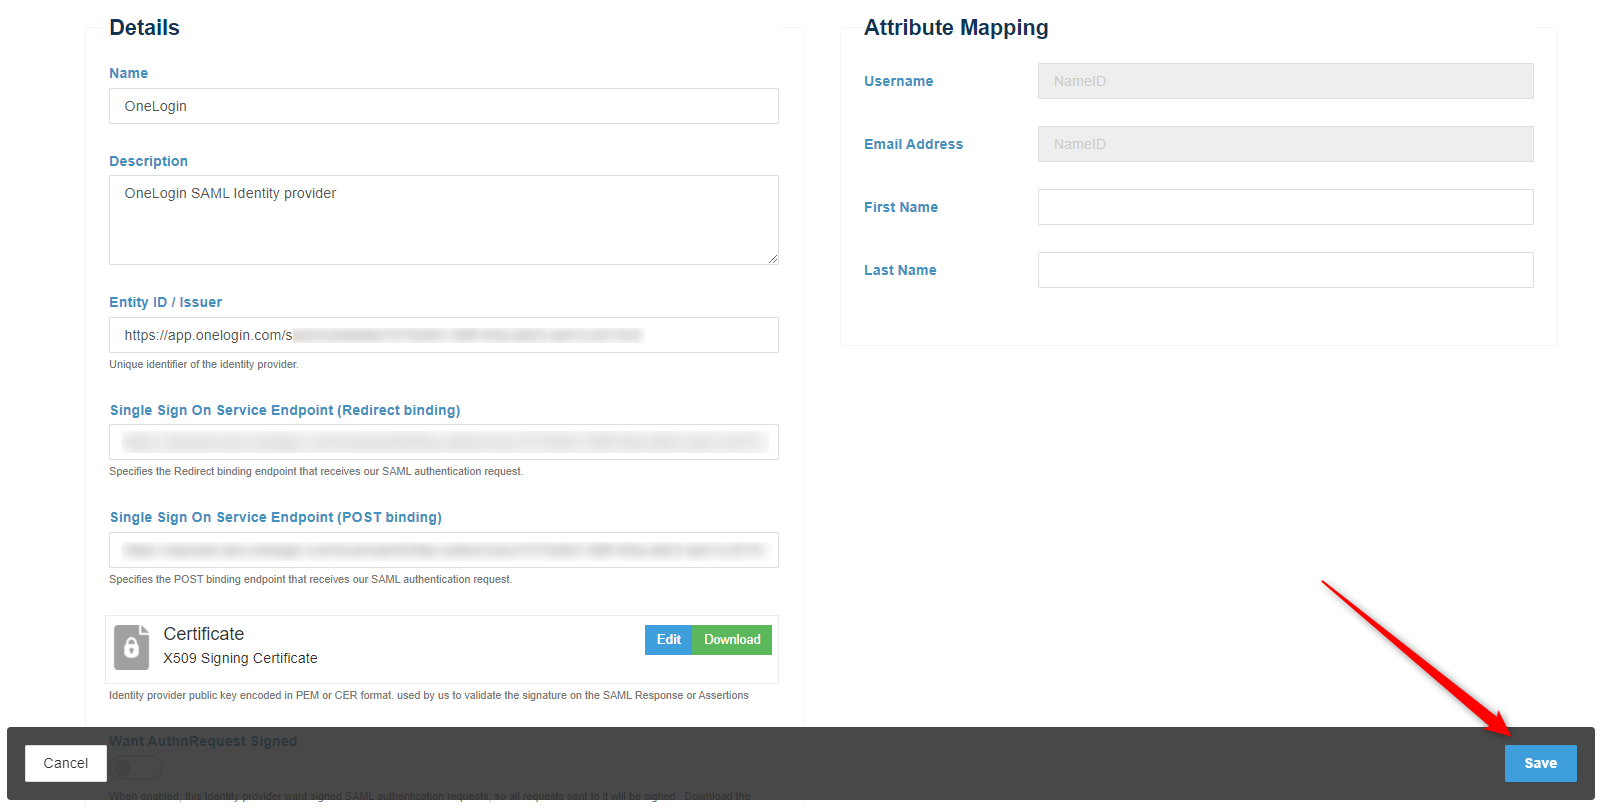The image size is (1602, 810).
Task: Click the Entity ID / Issuer label
Action: pos(165,302)
